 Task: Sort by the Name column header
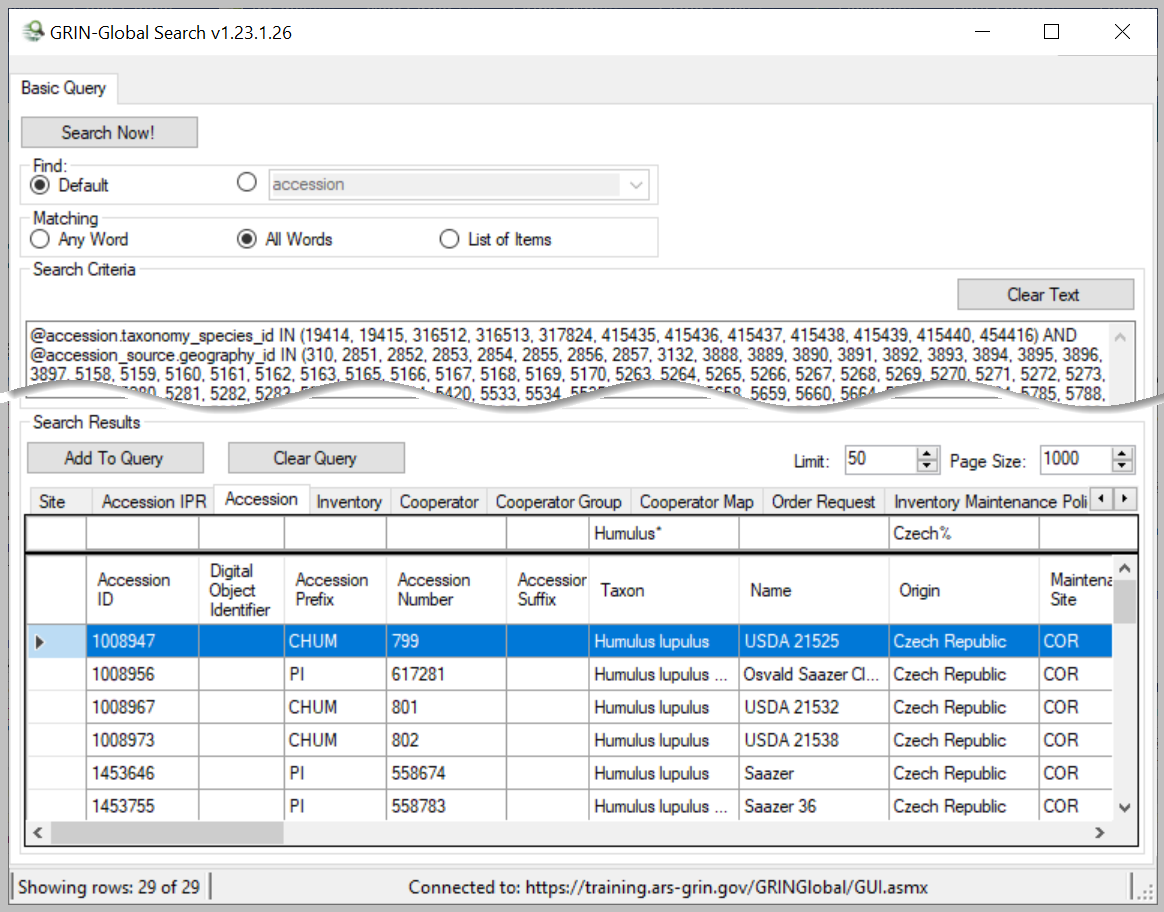[814, 590]
